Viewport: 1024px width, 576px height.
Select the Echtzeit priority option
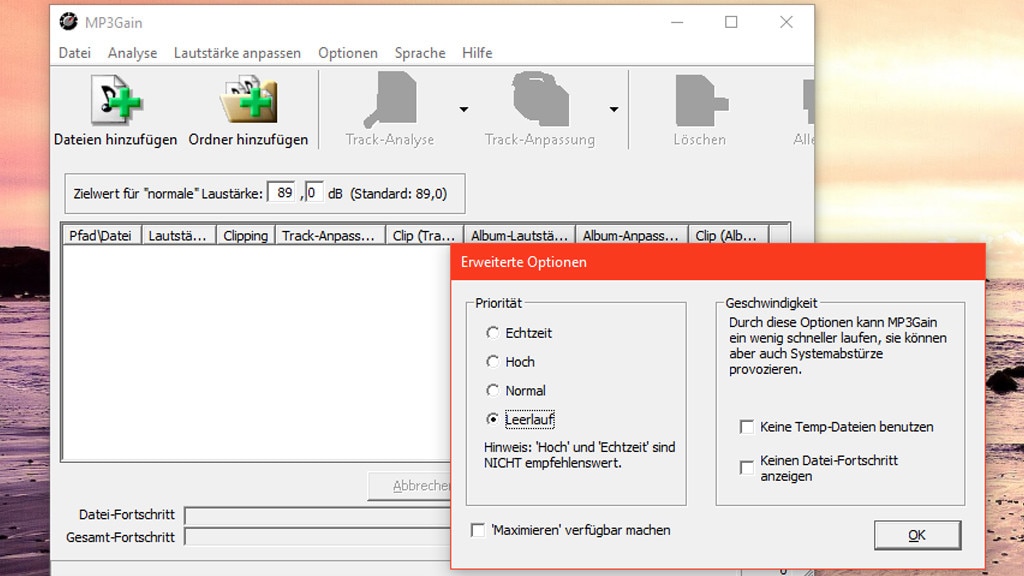[x=492, y=333]
